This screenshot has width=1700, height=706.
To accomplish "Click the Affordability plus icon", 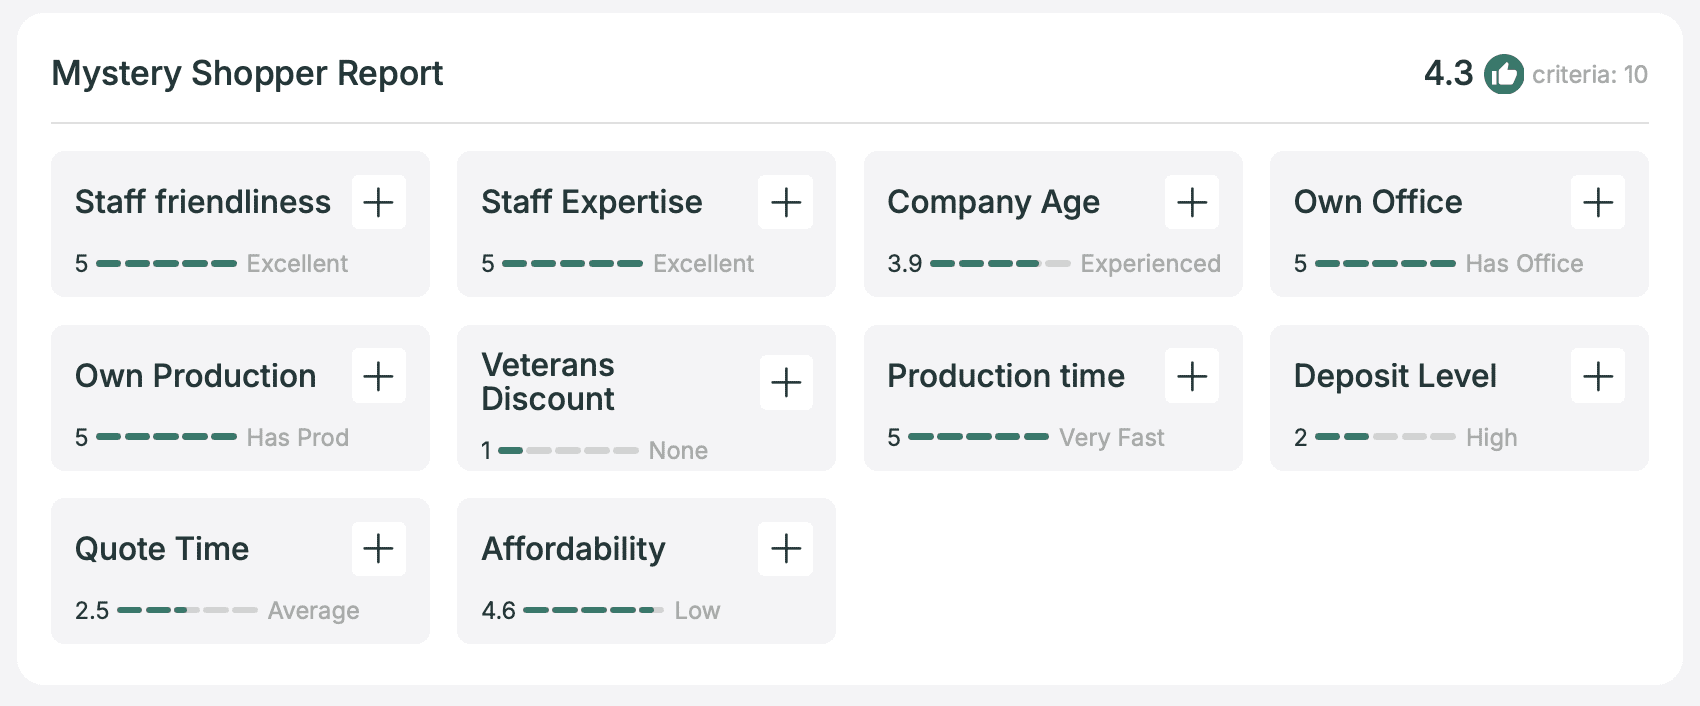I will click(x=785, y=548).
